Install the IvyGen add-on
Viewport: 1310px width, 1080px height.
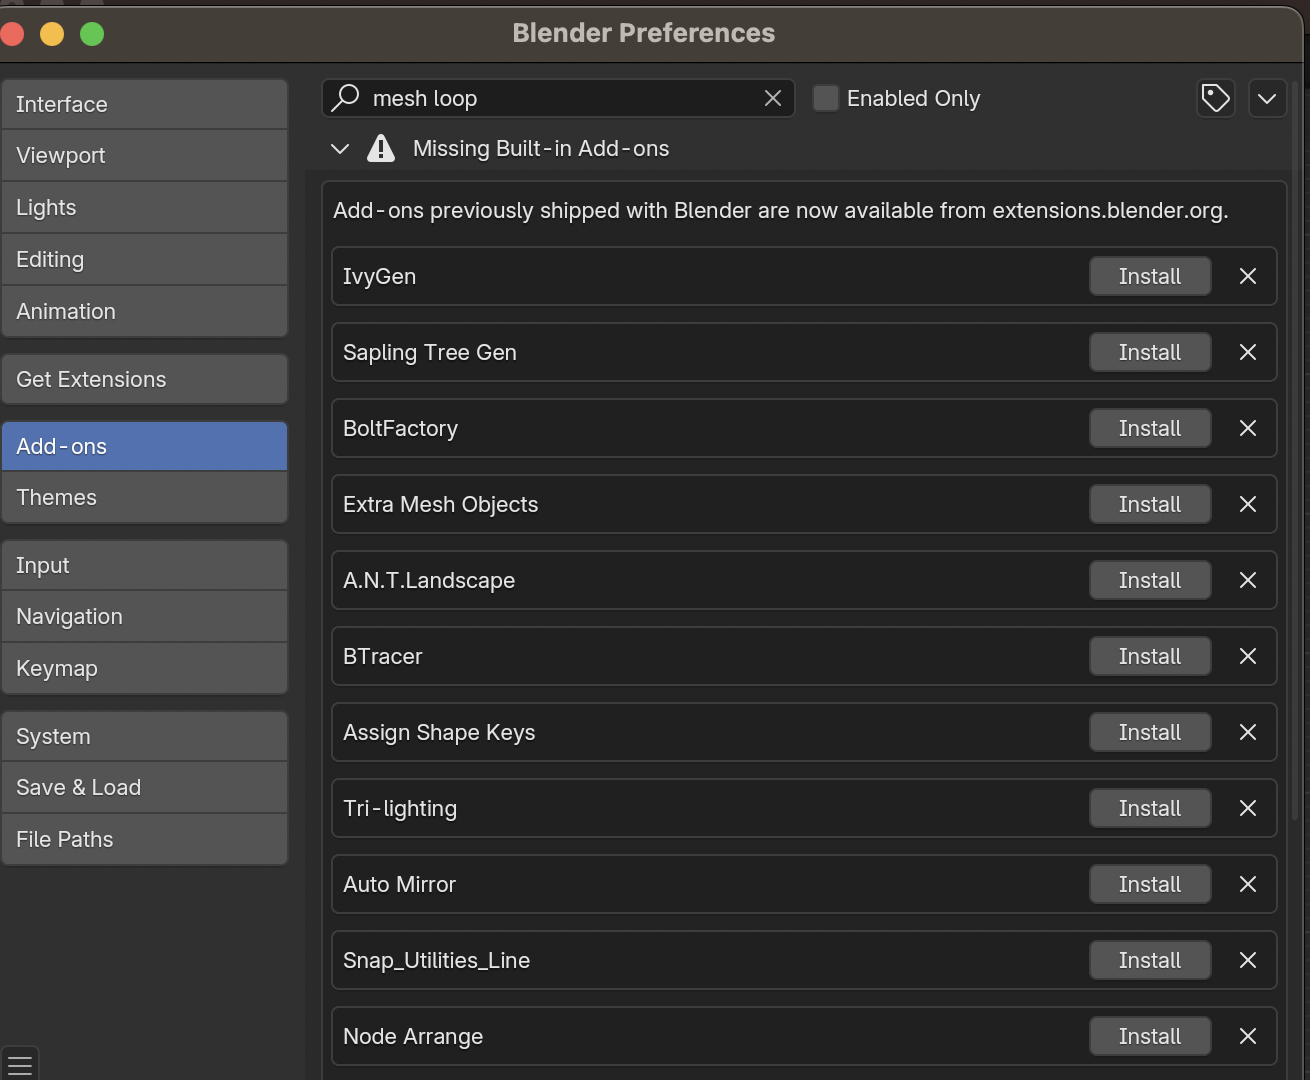pyautogui.click(x=1150, y=276)
